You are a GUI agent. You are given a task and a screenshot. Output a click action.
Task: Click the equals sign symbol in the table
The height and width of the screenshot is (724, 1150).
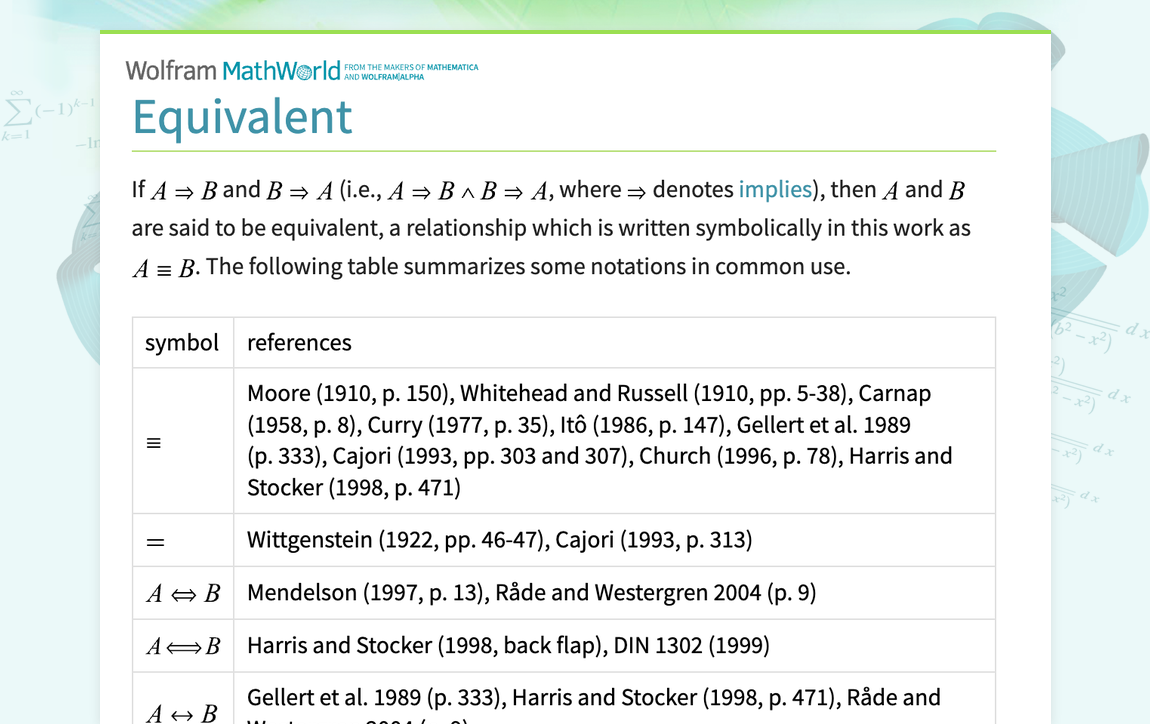point(153,540)
